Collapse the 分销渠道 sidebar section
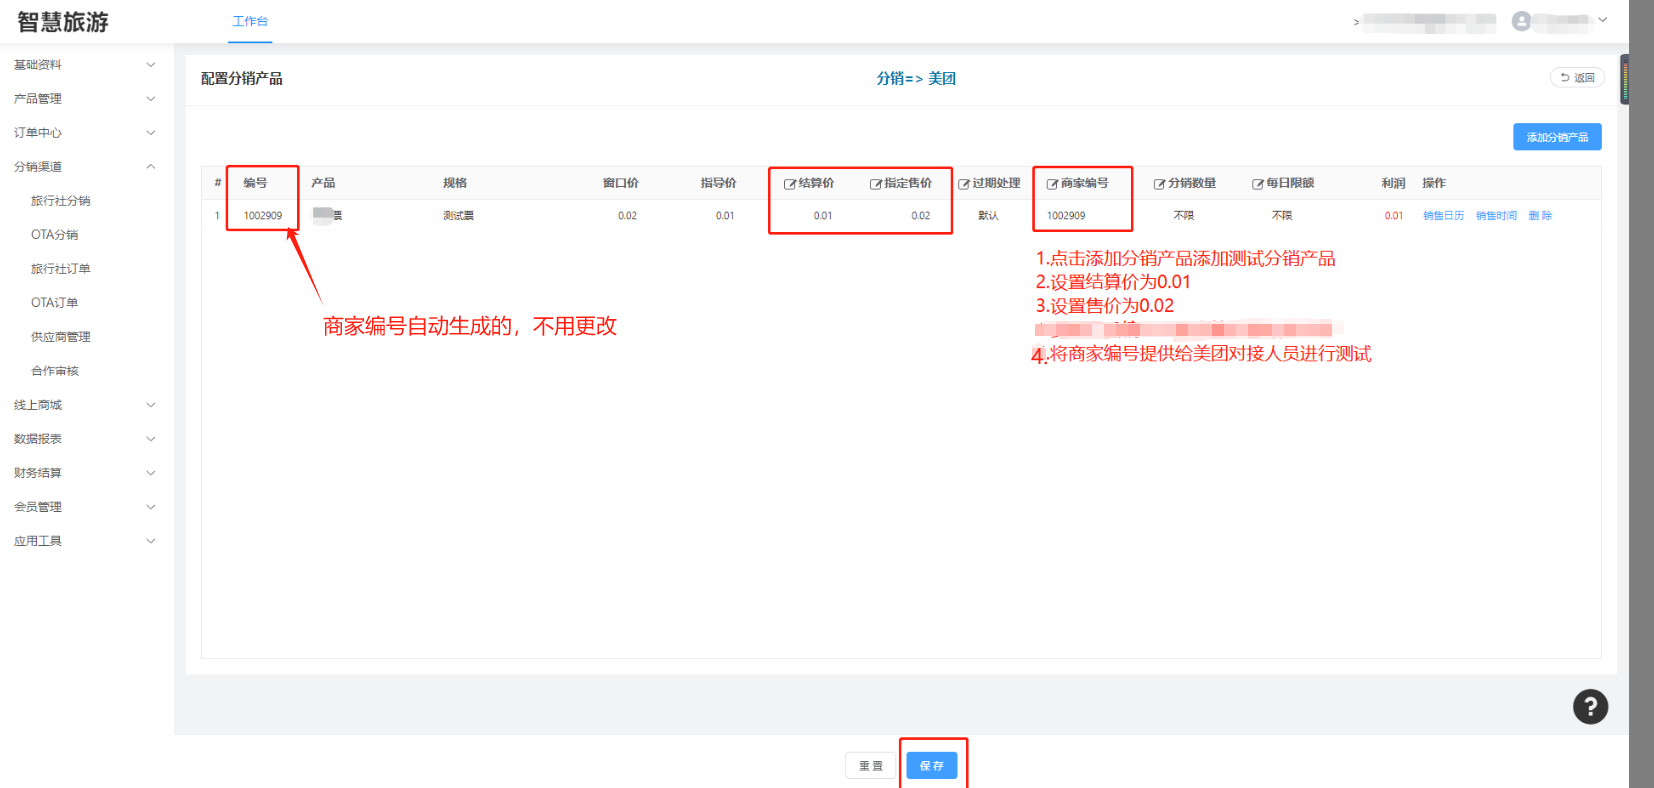The width and height of the screenshot is (1654, 788). [85, 167]
